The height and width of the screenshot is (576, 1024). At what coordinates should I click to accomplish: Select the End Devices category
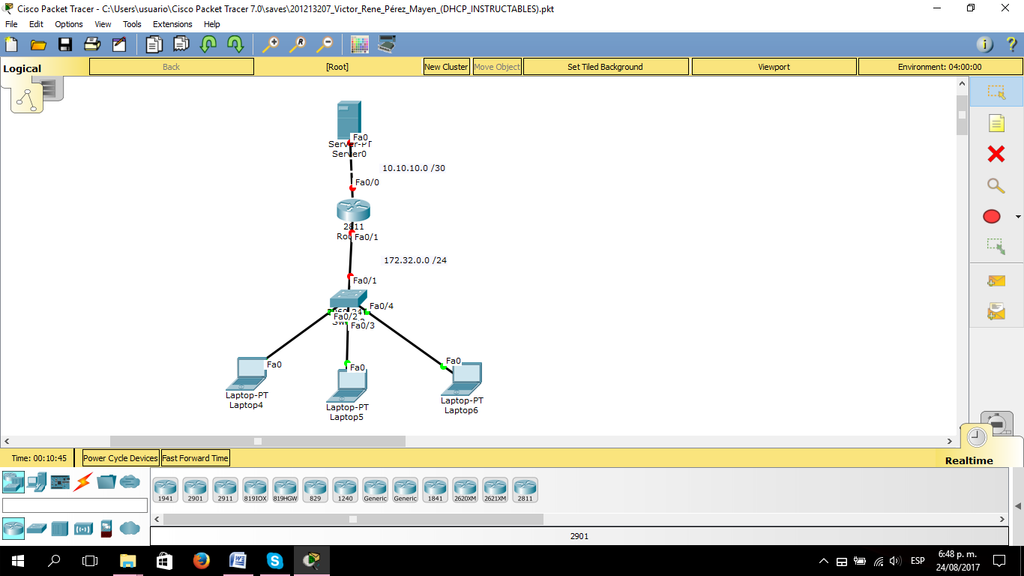coord(37,482)
